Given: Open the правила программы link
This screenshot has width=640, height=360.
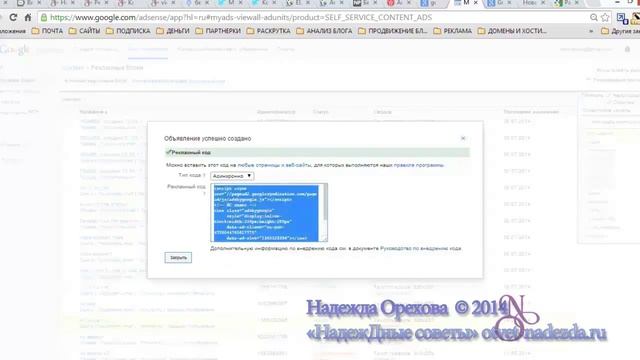Looking at the screenshot, I should (x=419, y=165).
